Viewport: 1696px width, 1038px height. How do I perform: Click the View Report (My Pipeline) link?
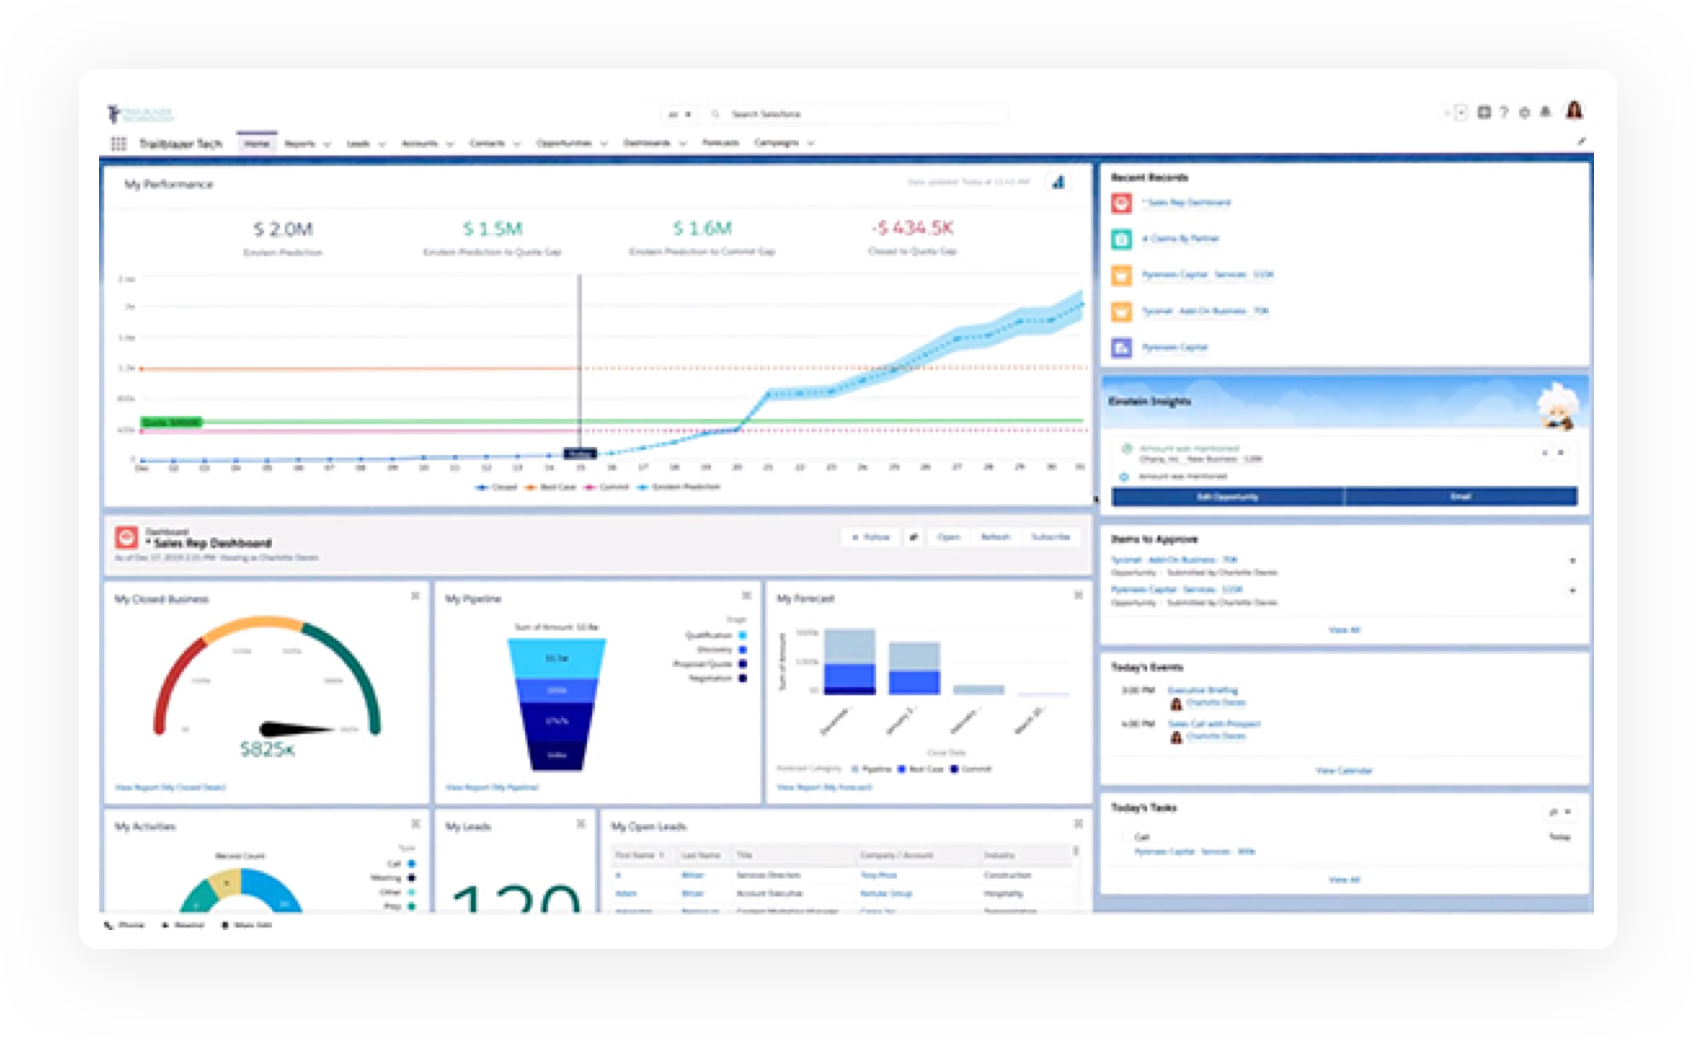point(491,786)
